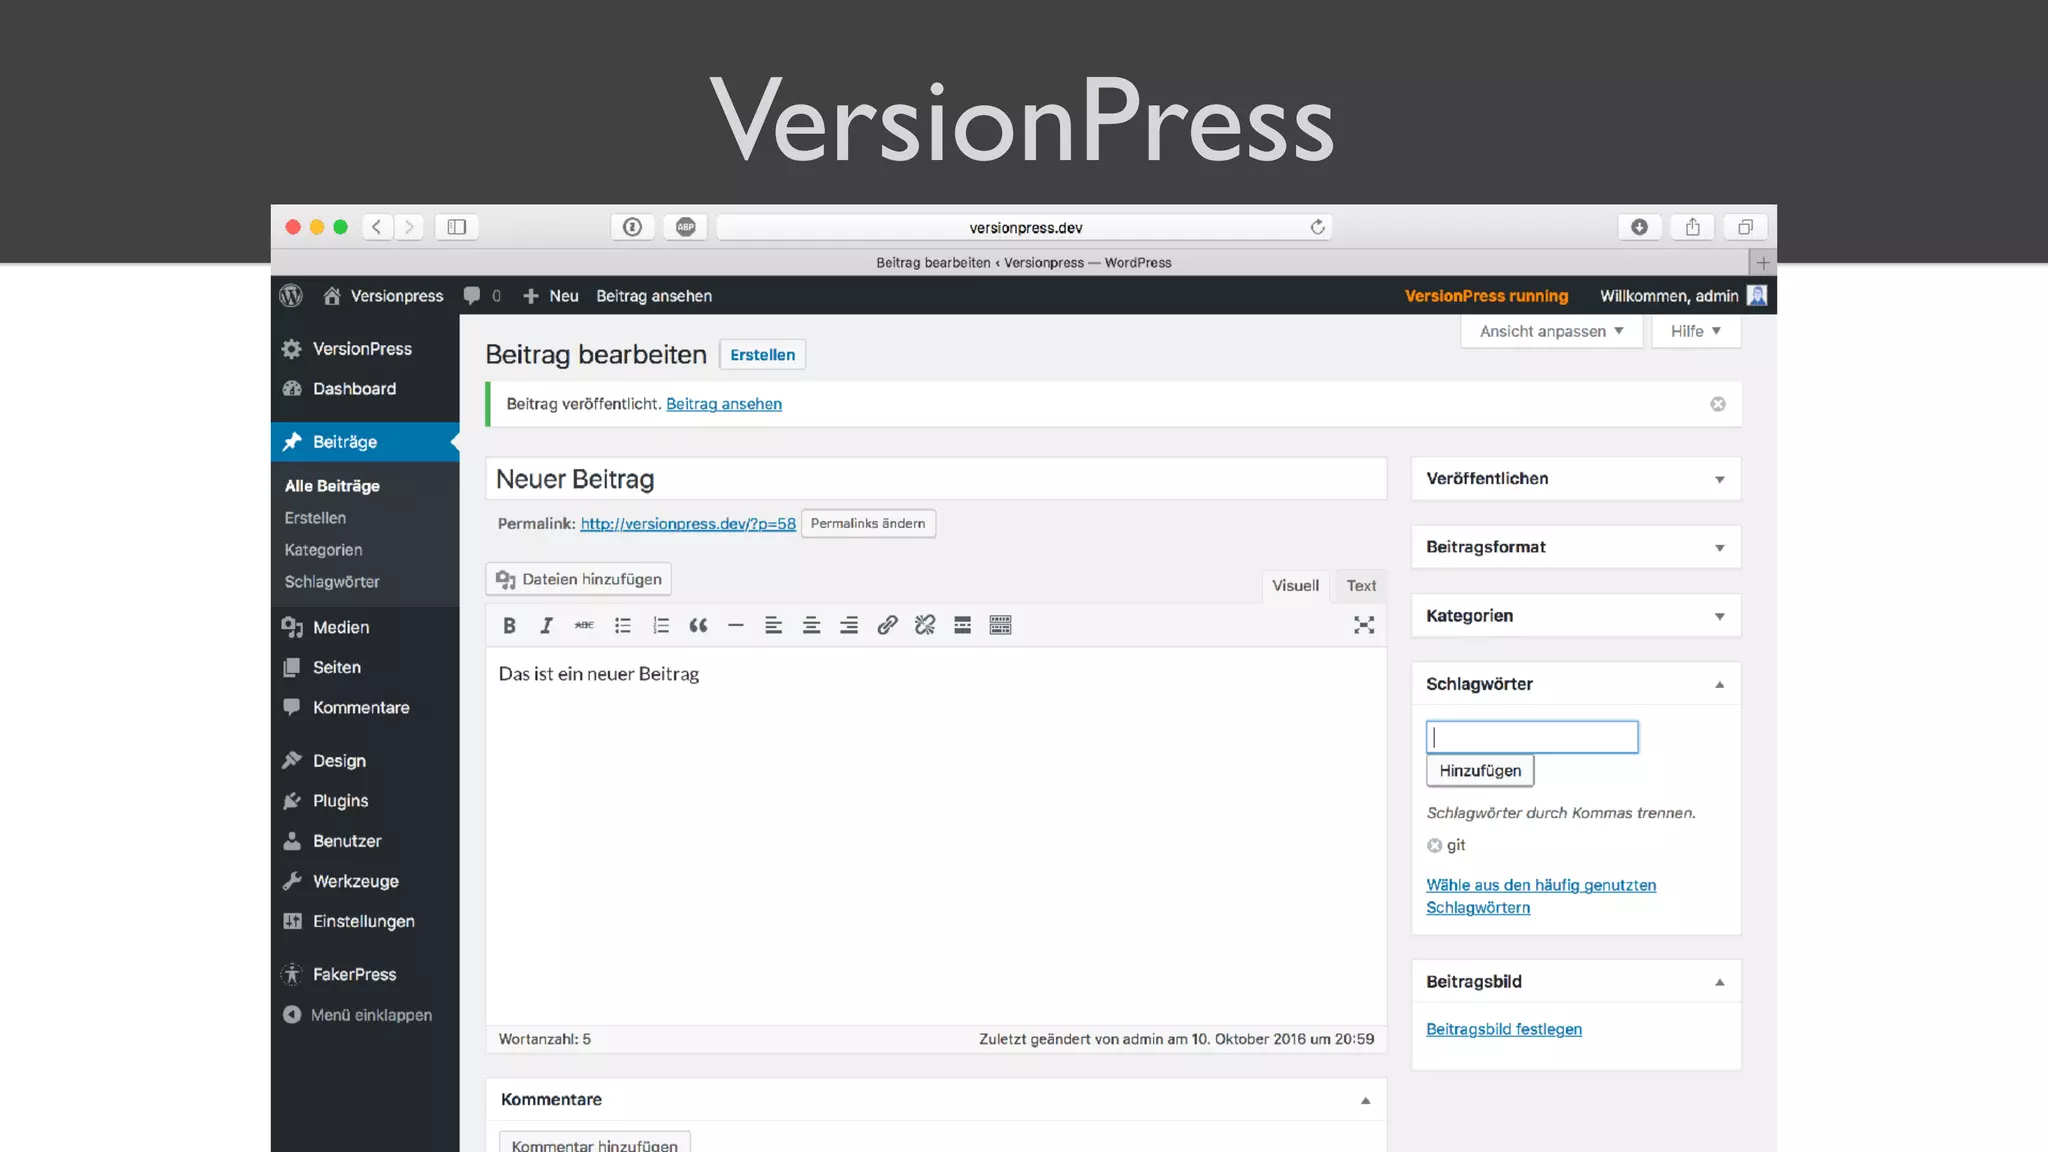Apply strikethrough formatting
Image resolution: width=2048 pixels, height=1152 pixels.
tap(585, 625)
